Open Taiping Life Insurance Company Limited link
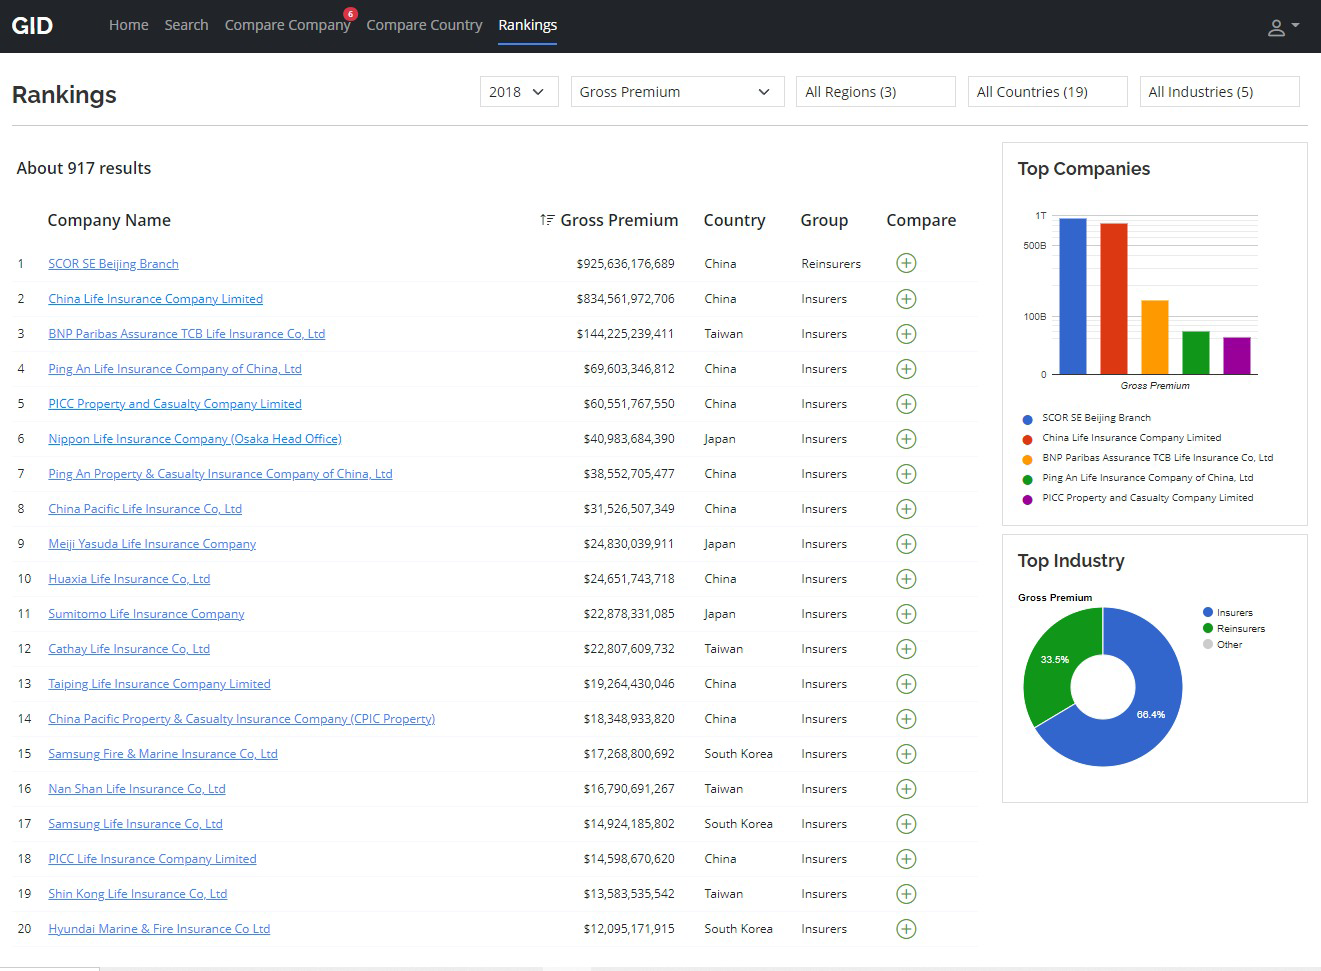 tap(159, 684)
